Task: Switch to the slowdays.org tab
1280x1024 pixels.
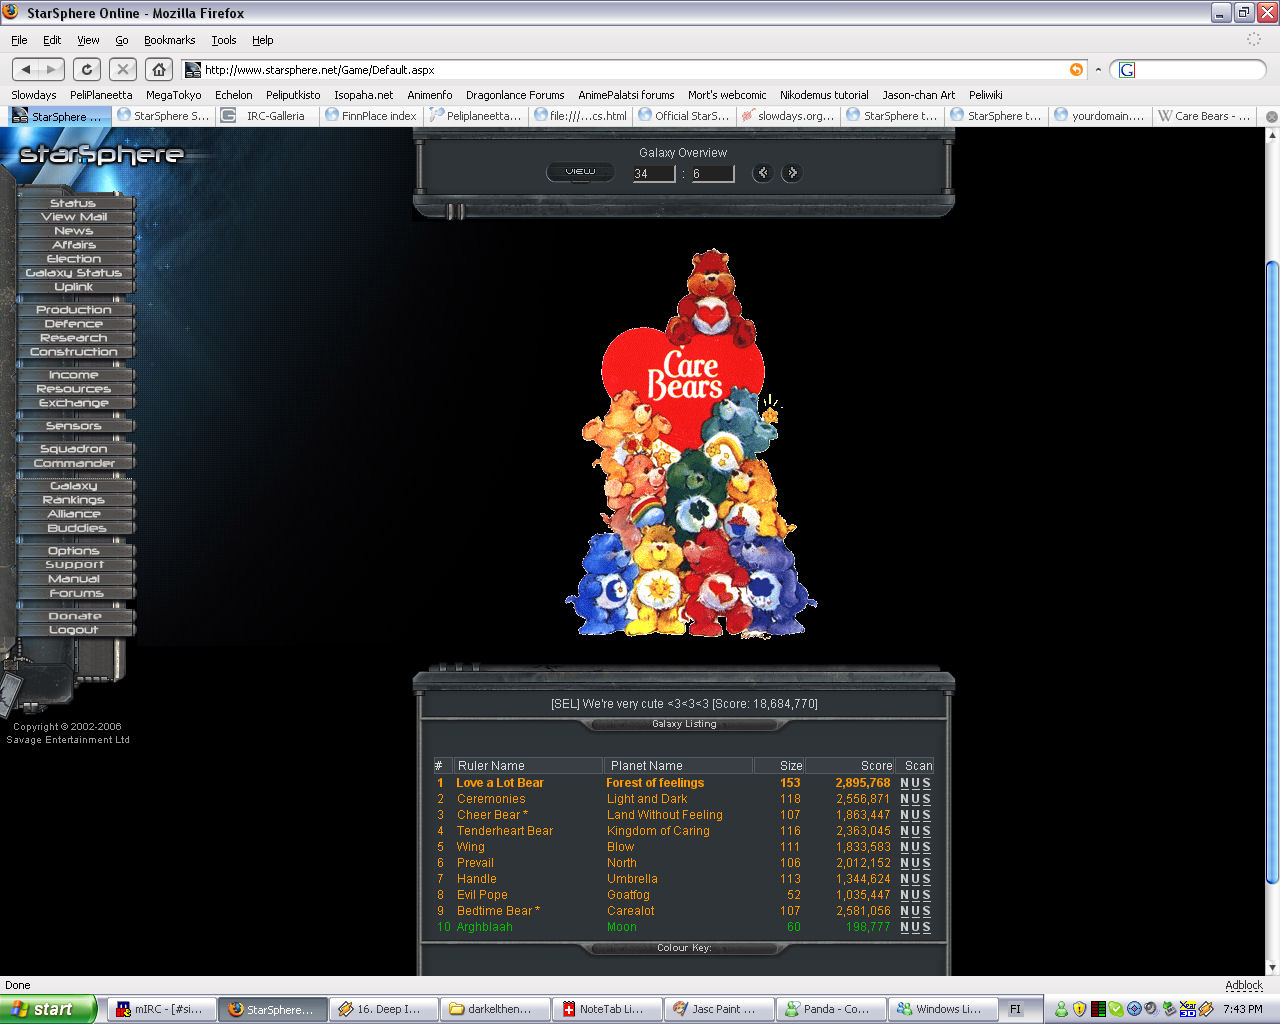Action: point(787,116)
